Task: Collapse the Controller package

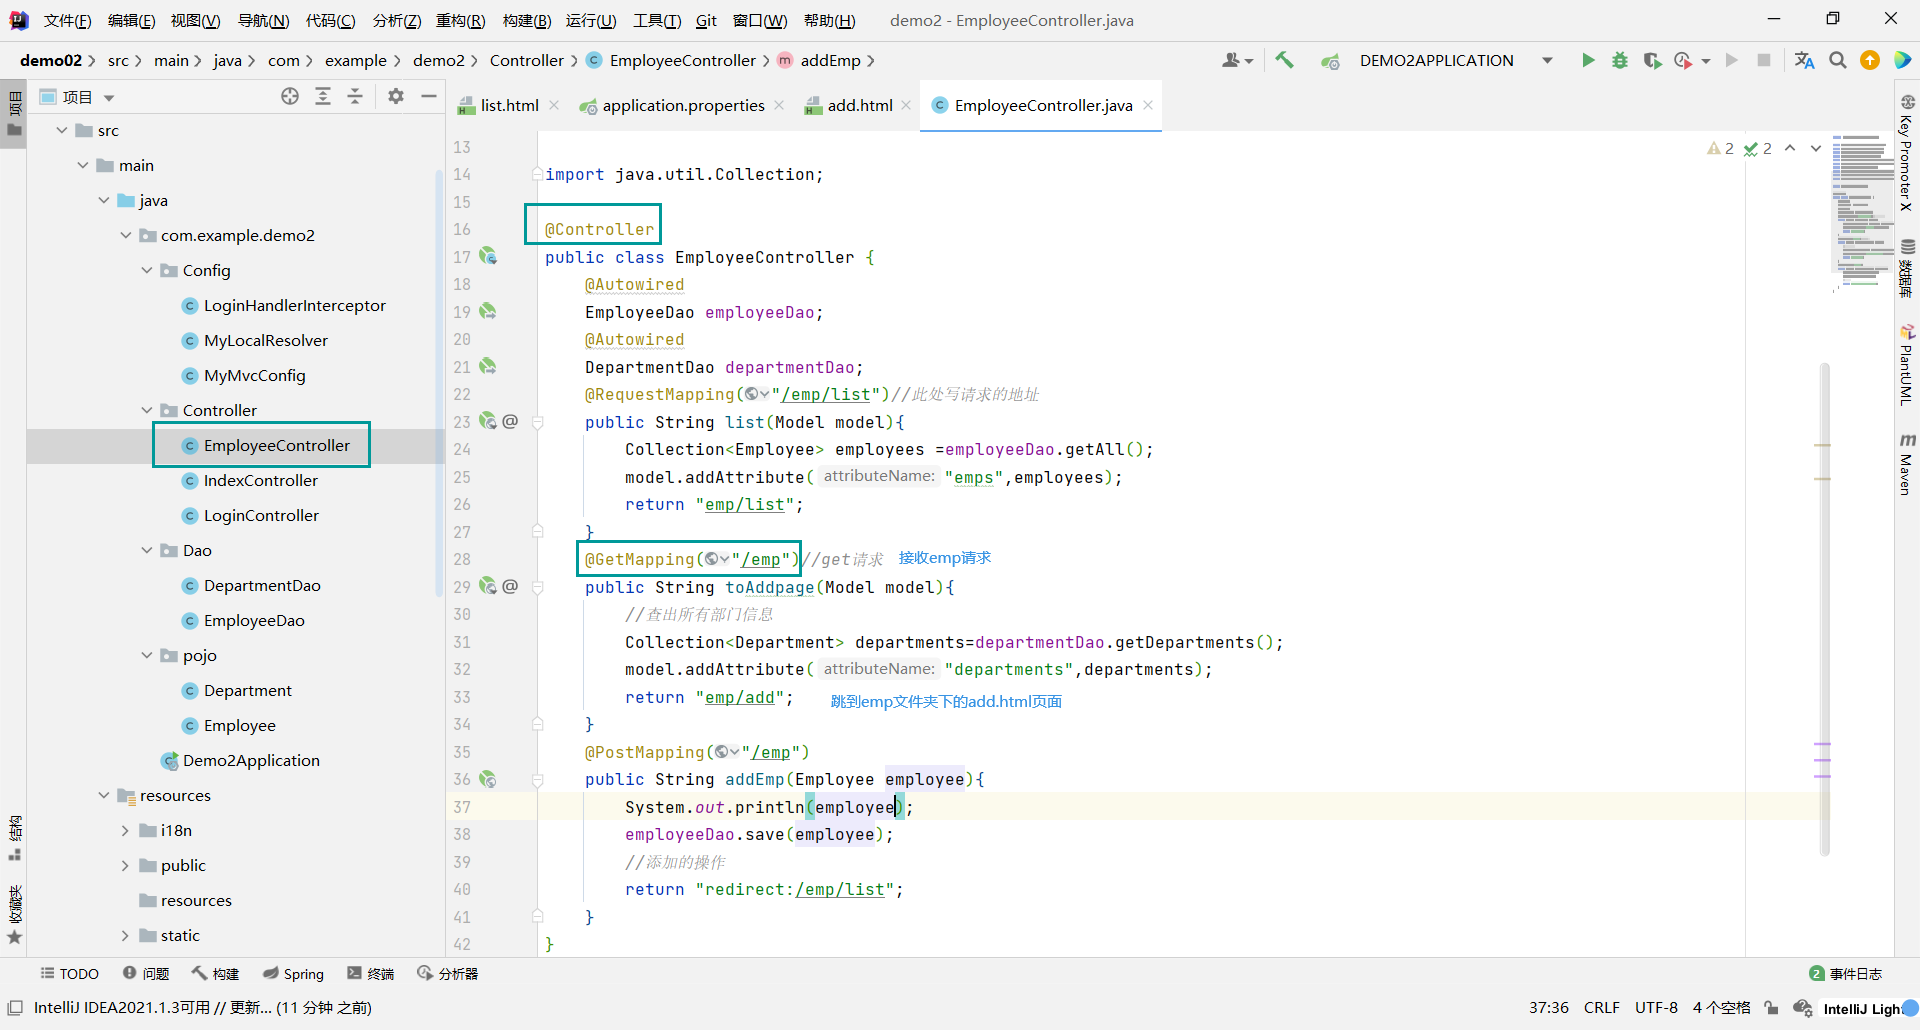Action: click(147, 410)
